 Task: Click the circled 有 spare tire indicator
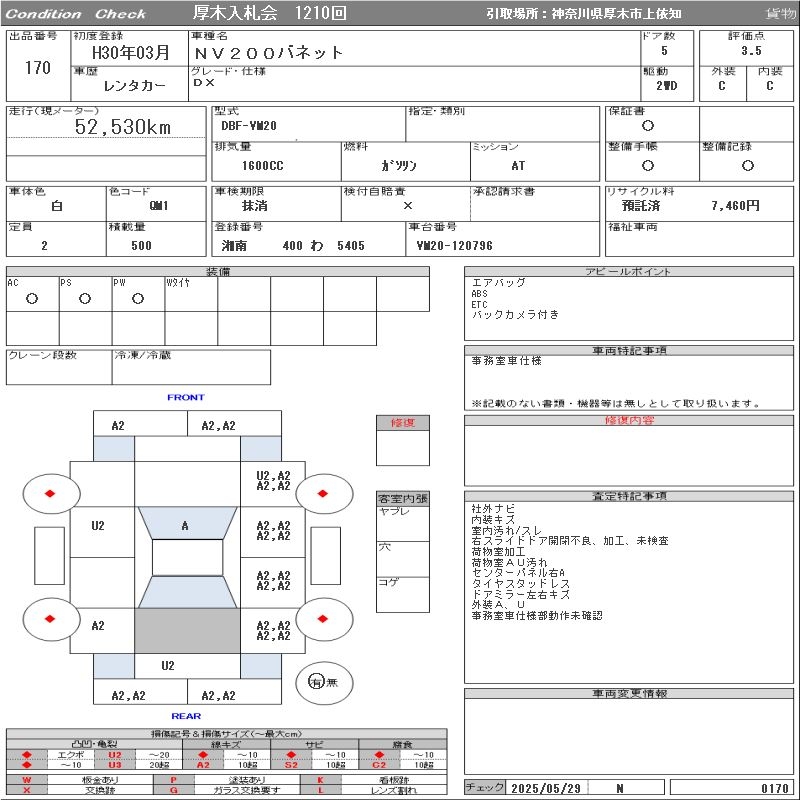tap(317, 682)
